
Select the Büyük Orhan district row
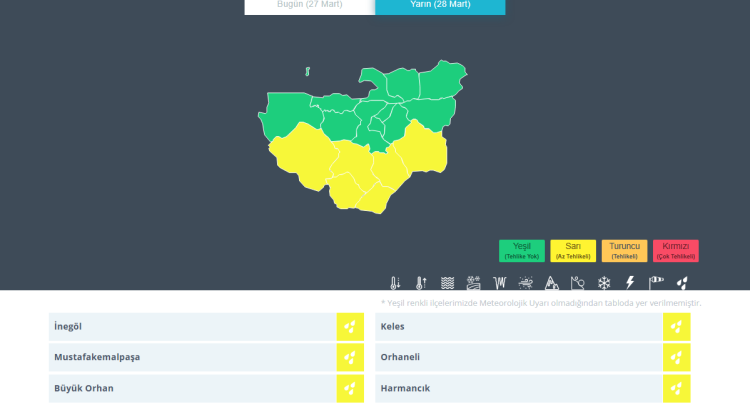tap(192, 388)
